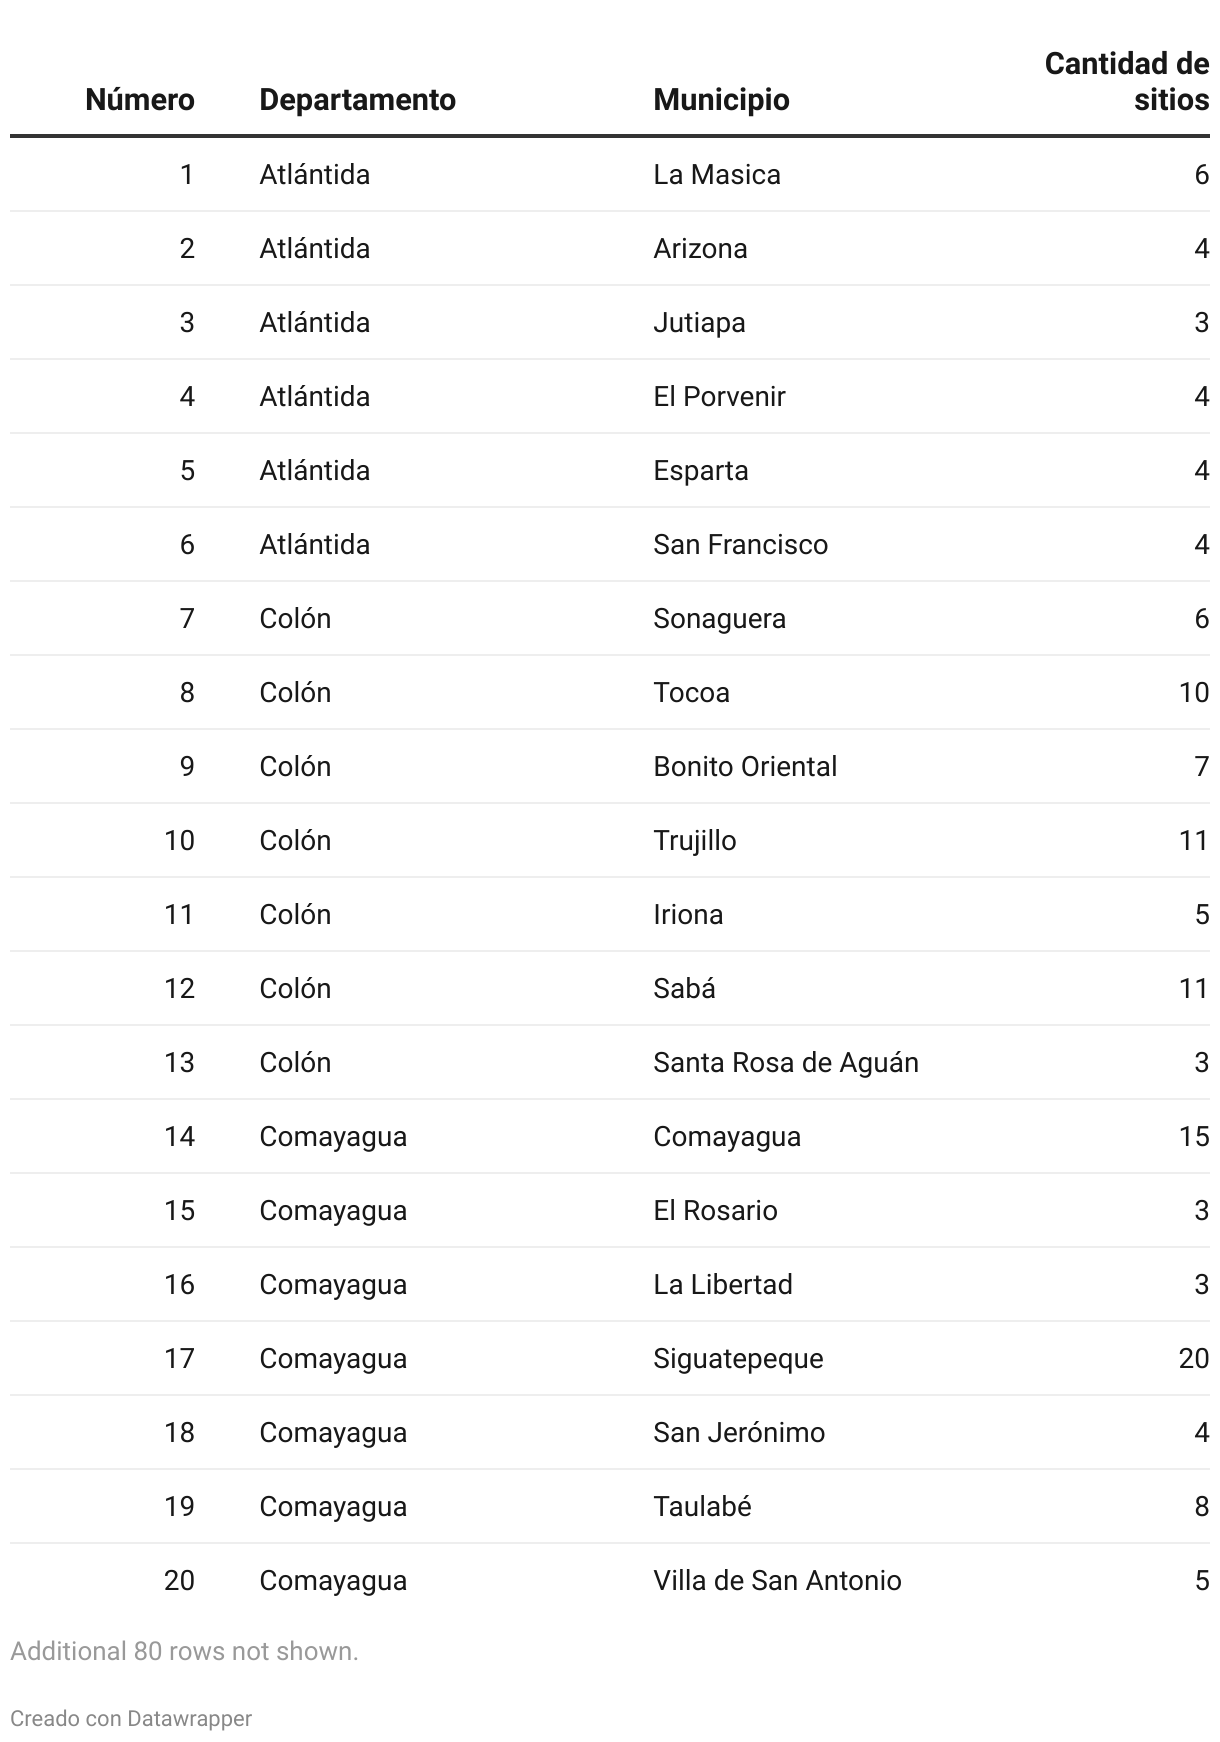Click the Siguatepeque row entry
The height and width of the screenshot is (1742, 1220).
[738, 1359]
